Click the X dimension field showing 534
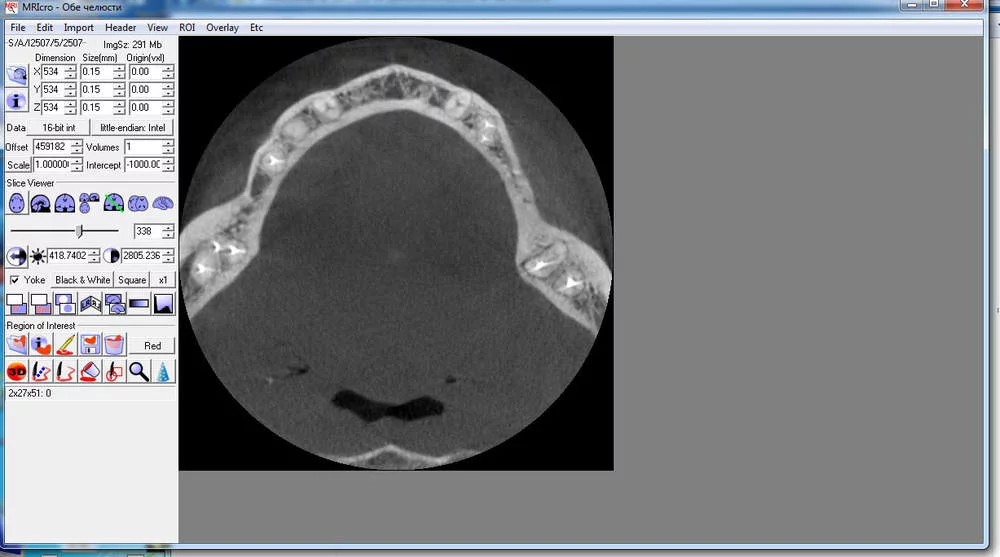 (x=53, y=71)
